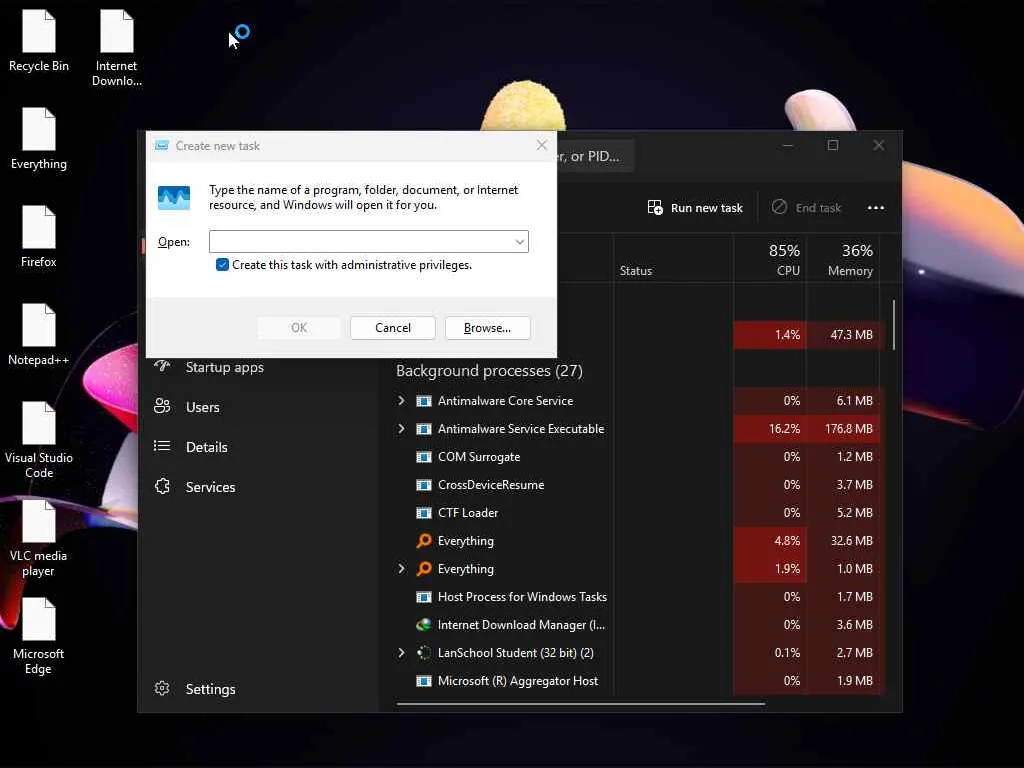The height and width of the screenshot is (768, 1024).
Task: Select the Visual Studio Code desktop shortcut
Action: [x=39, y=440]
